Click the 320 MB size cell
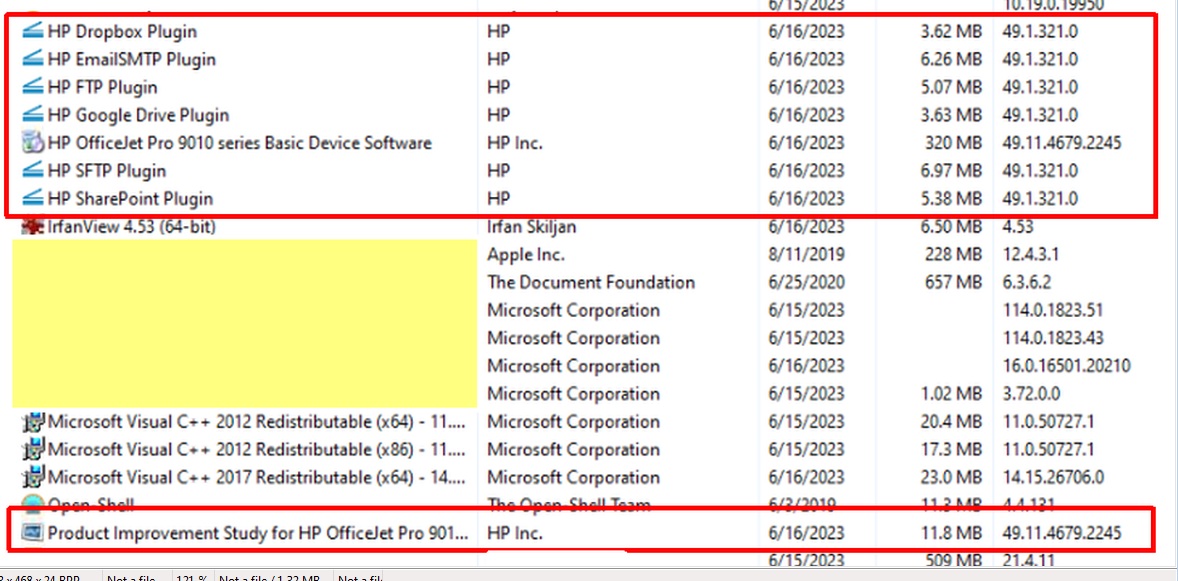 [953, 143]
